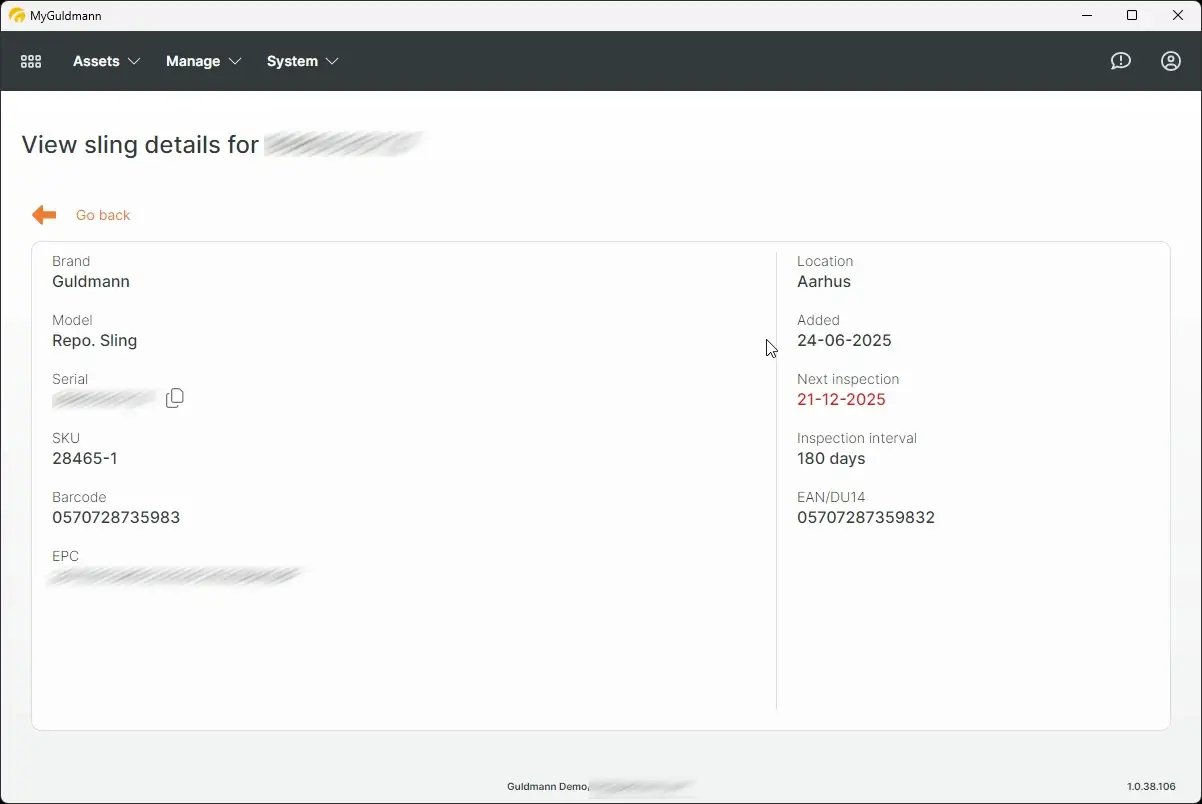1202x804 pixels.
Task: Copy the serial number to clipboard
Action: coord(175,398)
